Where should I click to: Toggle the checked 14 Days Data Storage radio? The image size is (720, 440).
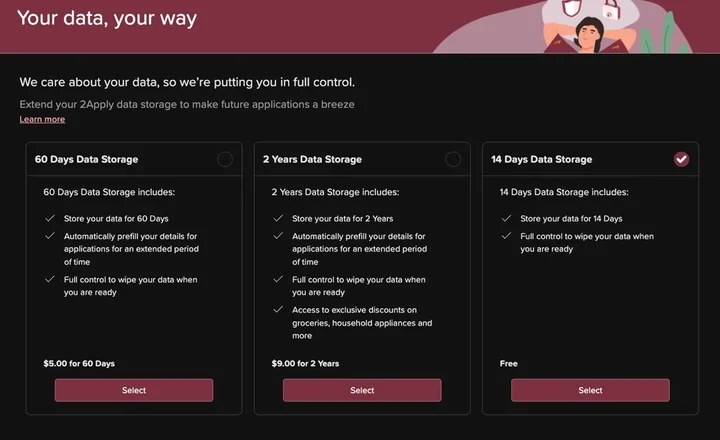point(681,159)
